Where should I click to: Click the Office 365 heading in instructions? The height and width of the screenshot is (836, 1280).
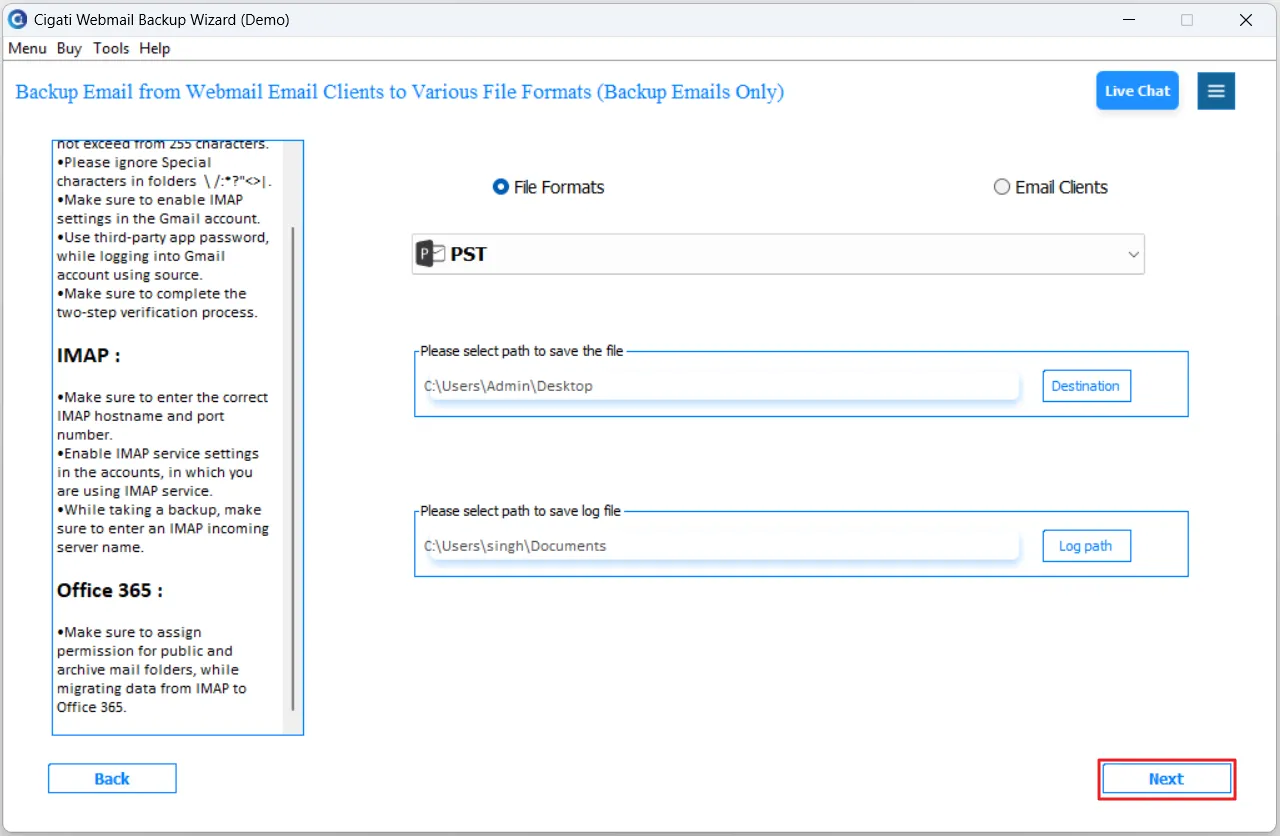(110, 590)
